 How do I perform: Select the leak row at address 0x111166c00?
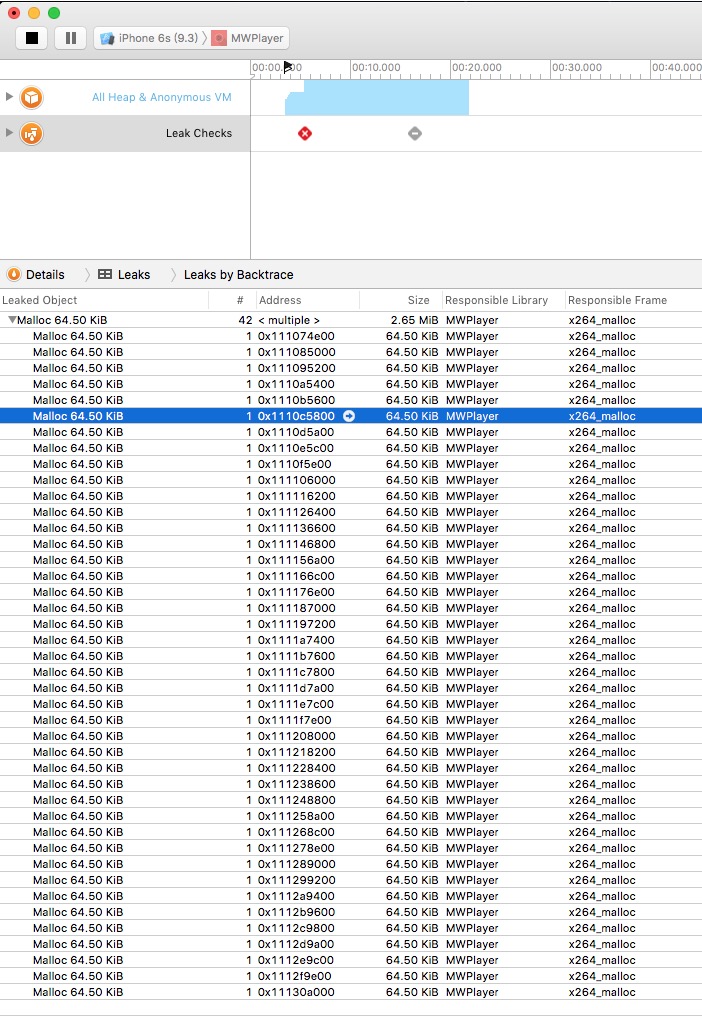351,576
